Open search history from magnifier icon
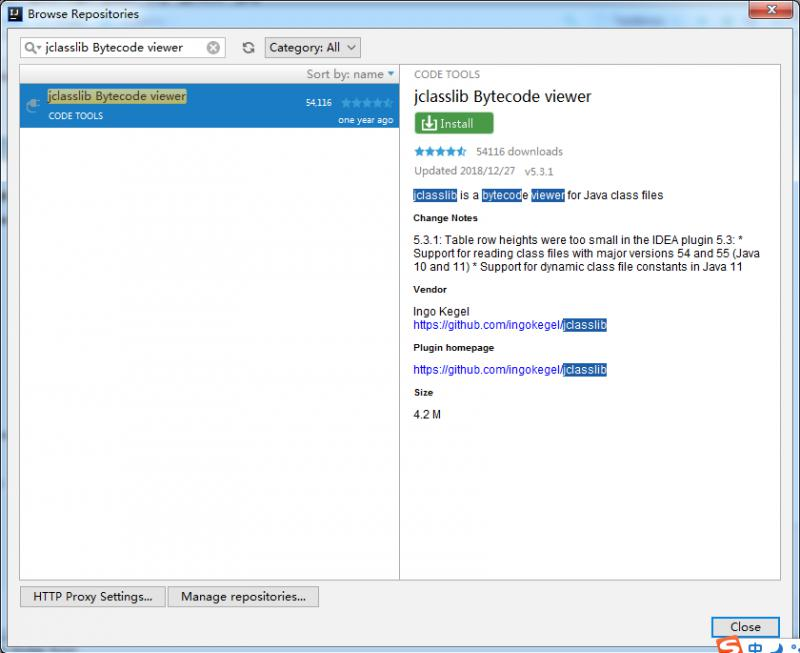Screen dimensions: 800x653 tap(32, 47)
